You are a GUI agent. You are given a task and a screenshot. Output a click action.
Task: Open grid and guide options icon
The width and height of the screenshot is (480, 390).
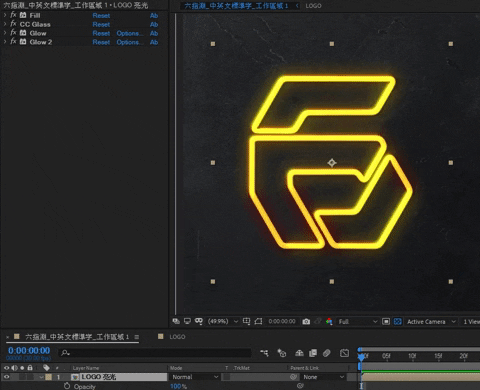pyautogui.click(x=246, y=321)
